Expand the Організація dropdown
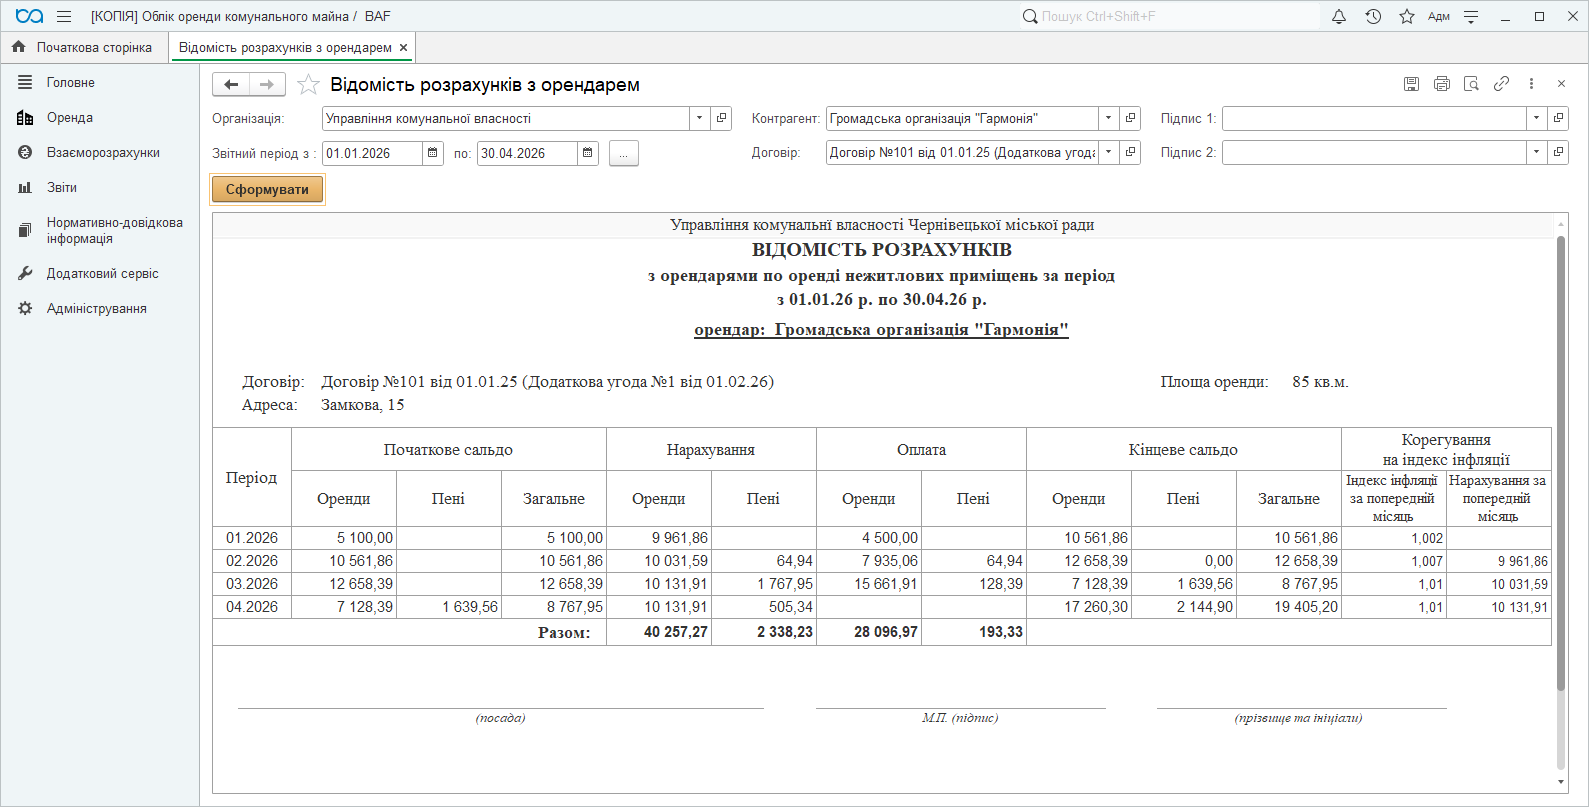The image size is (1589, 807). [x=699, y=118]
